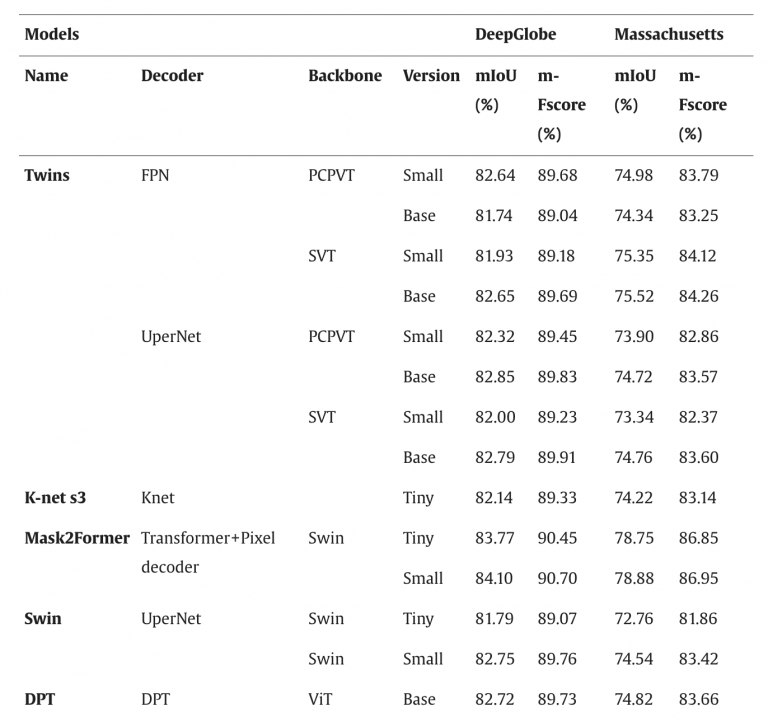Screen dimensions: 768x721
Task: Click the Version column header
Action: (431, 75)
